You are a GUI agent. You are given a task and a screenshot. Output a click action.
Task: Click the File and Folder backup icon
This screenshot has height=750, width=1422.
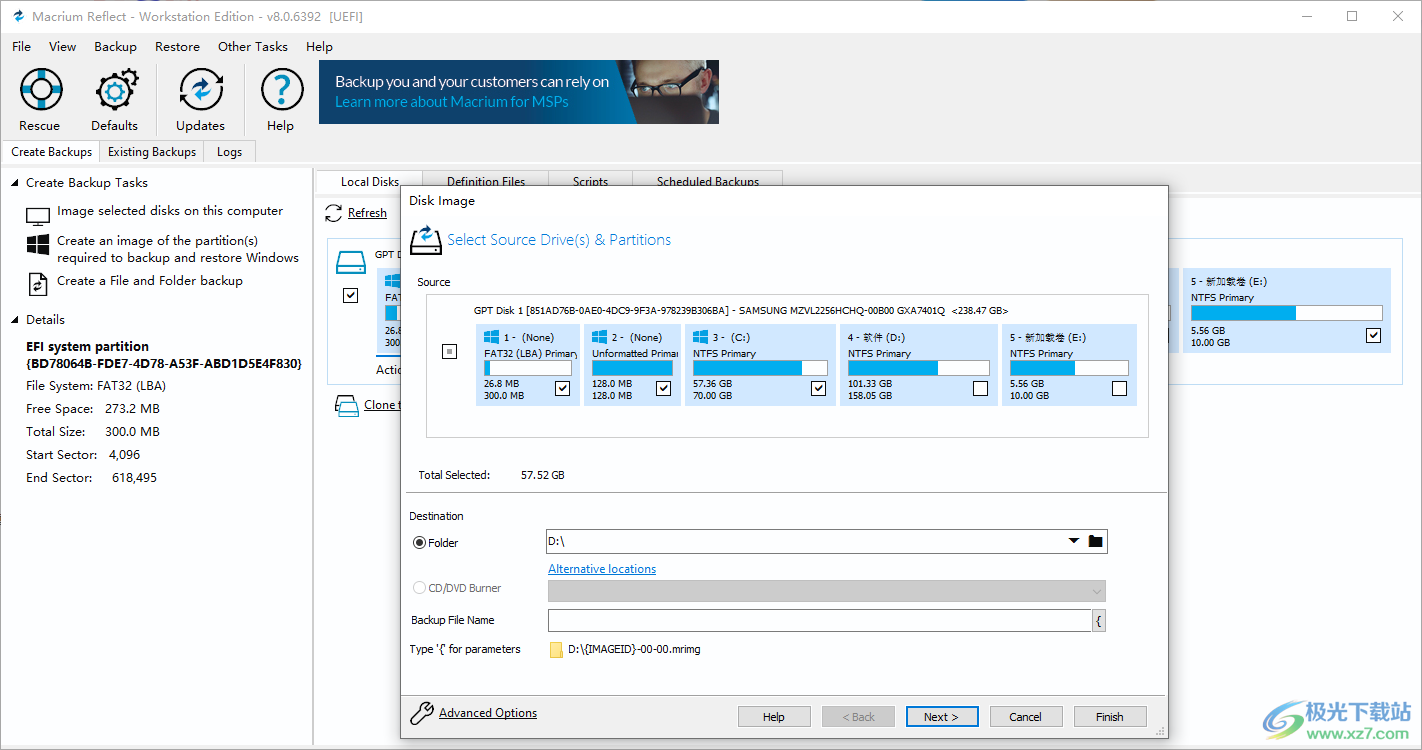[x=38, y=283]
